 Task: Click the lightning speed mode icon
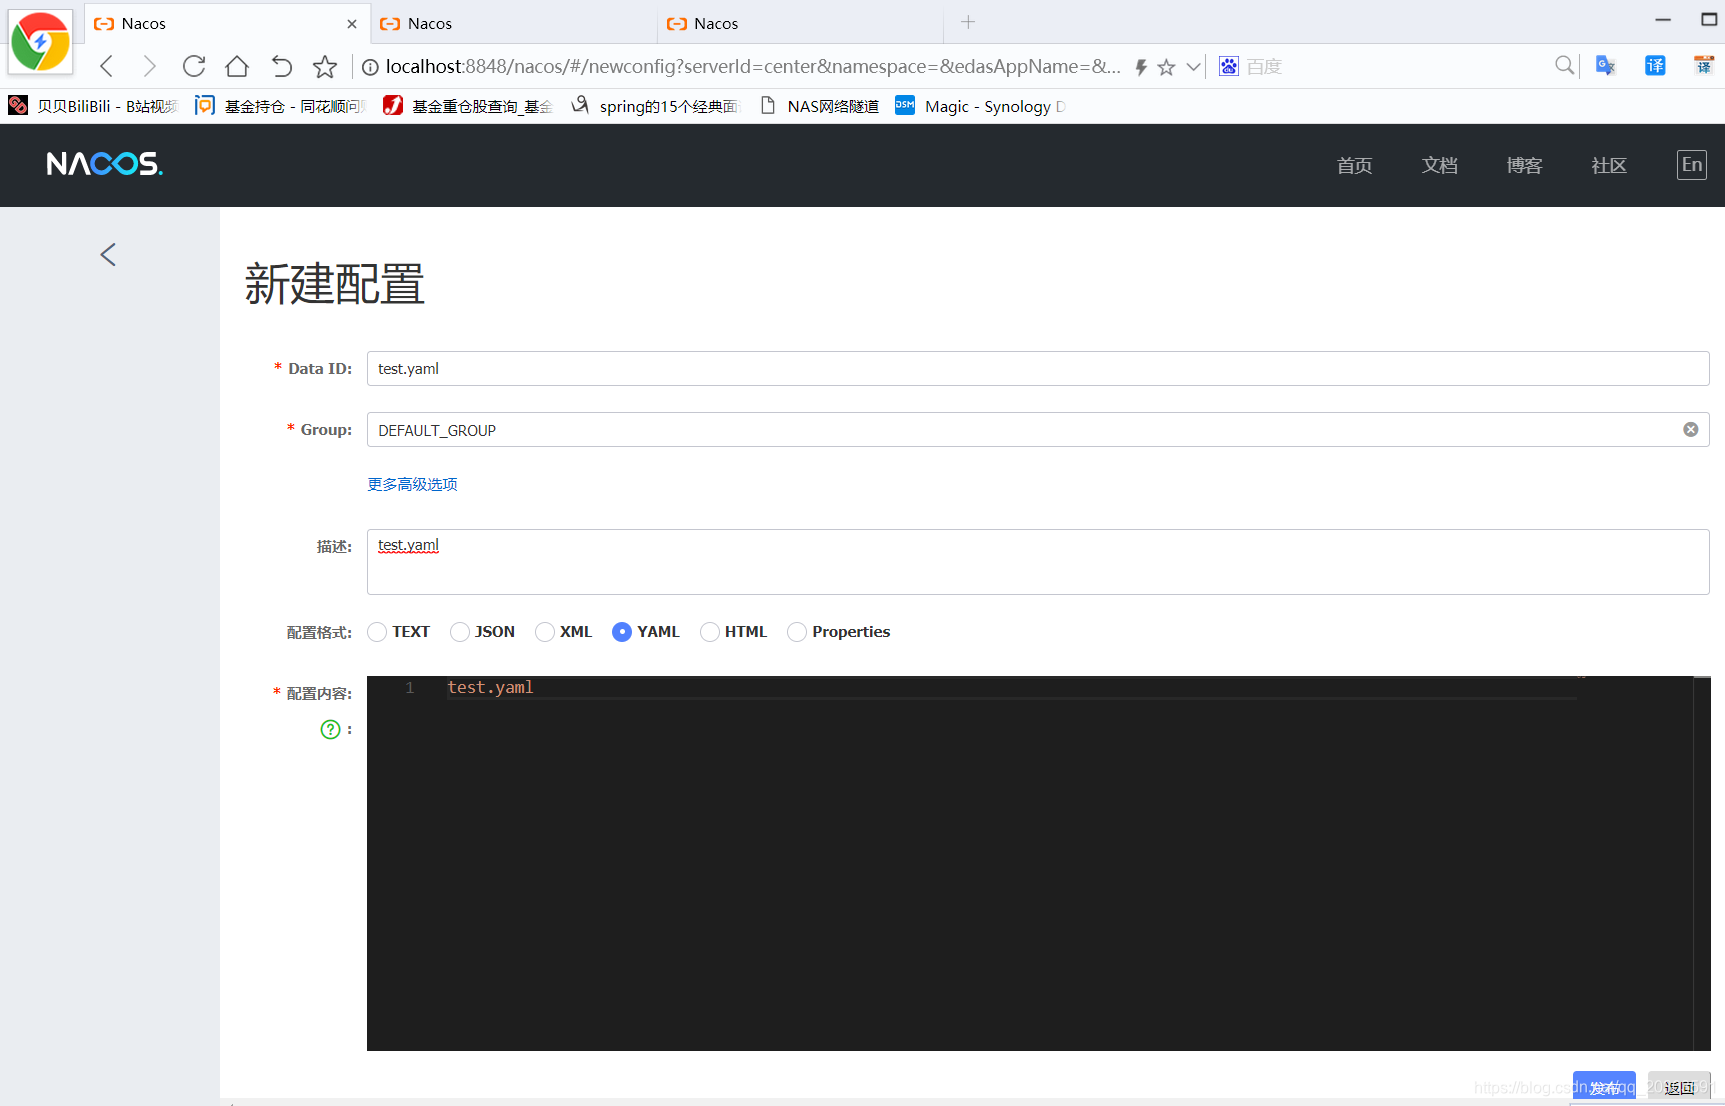(x=1140, y=67)
